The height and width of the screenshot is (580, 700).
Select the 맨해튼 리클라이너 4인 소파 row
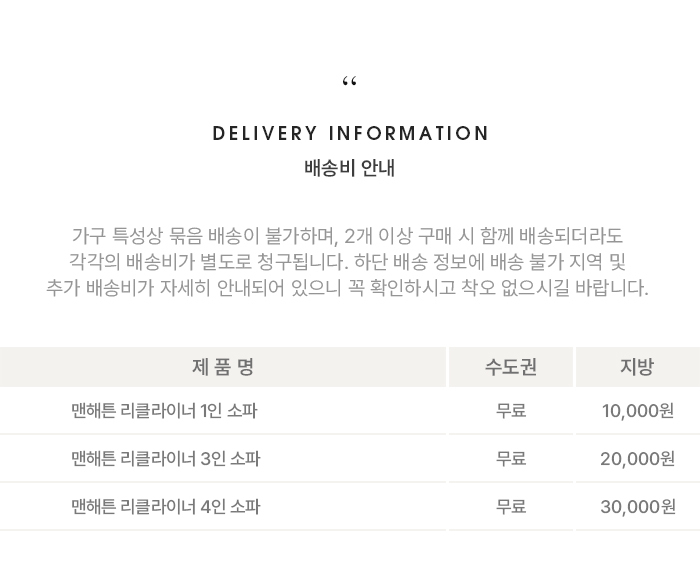[165, 507]
